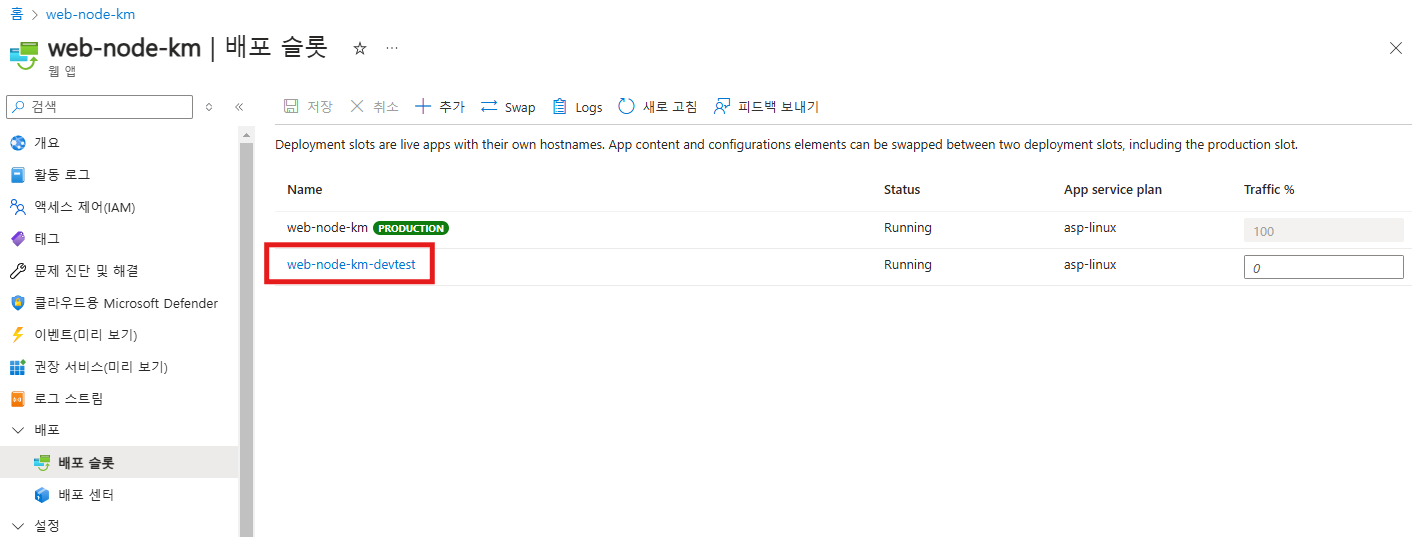Image resolution: width=1428 pixels, height=537 pixels.
Task: Click the web app resource icon in header
Action: pyautogui.click(x=23, y=54)
